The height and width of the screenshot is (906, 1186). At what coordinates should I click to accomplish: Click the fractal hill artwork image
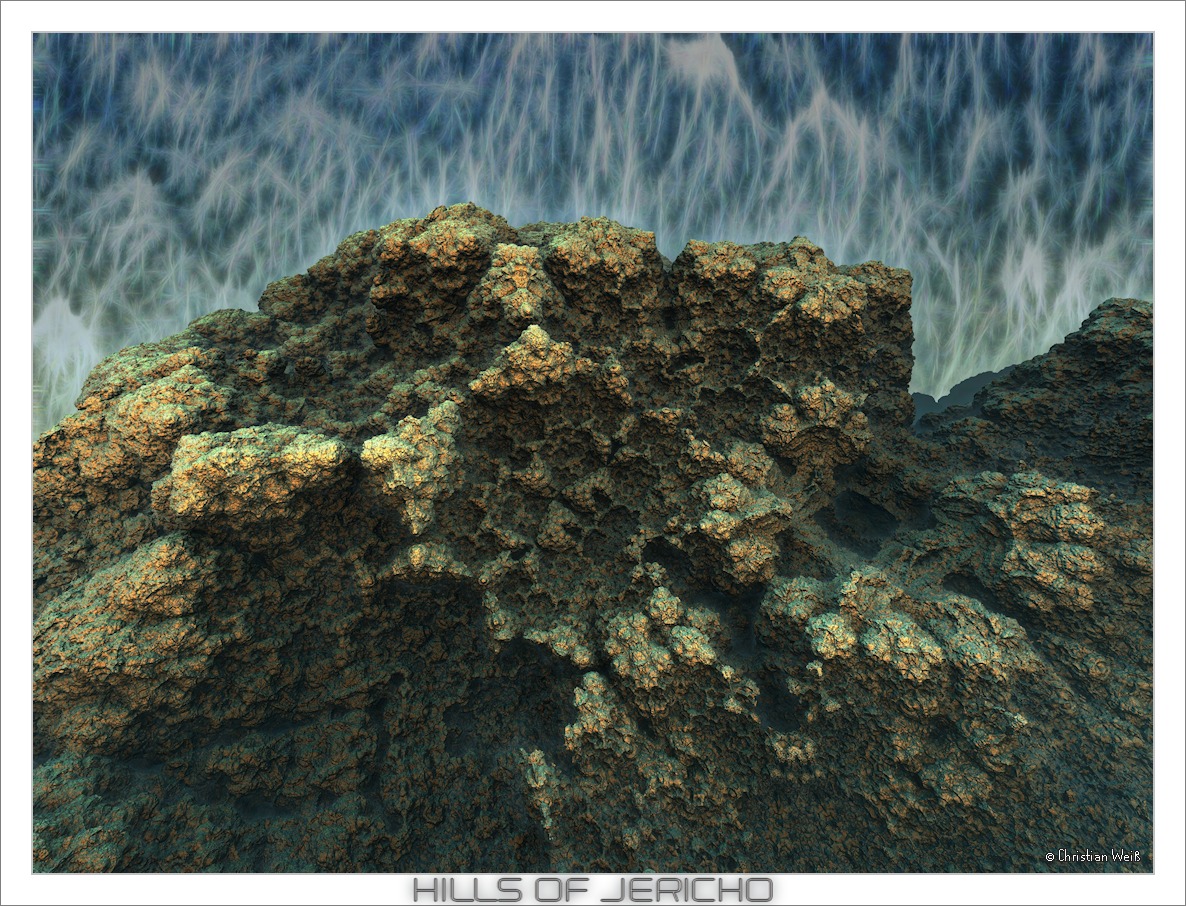(593, 452)
